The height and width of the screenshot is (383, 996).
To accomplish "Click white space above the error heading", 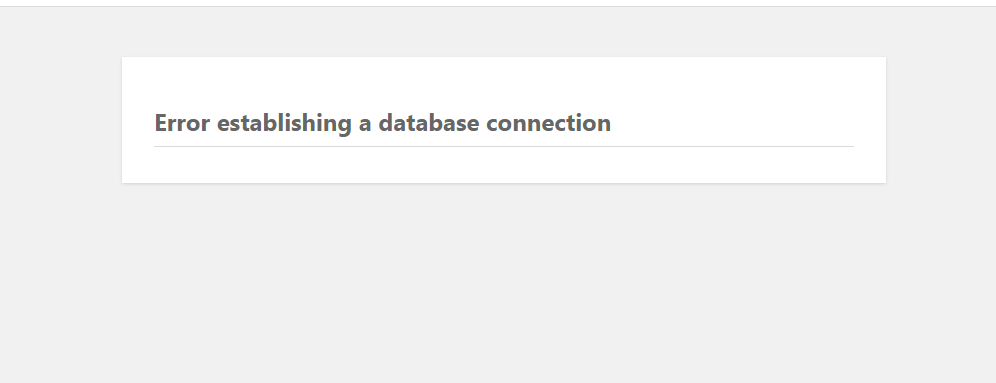I will 504,83.
